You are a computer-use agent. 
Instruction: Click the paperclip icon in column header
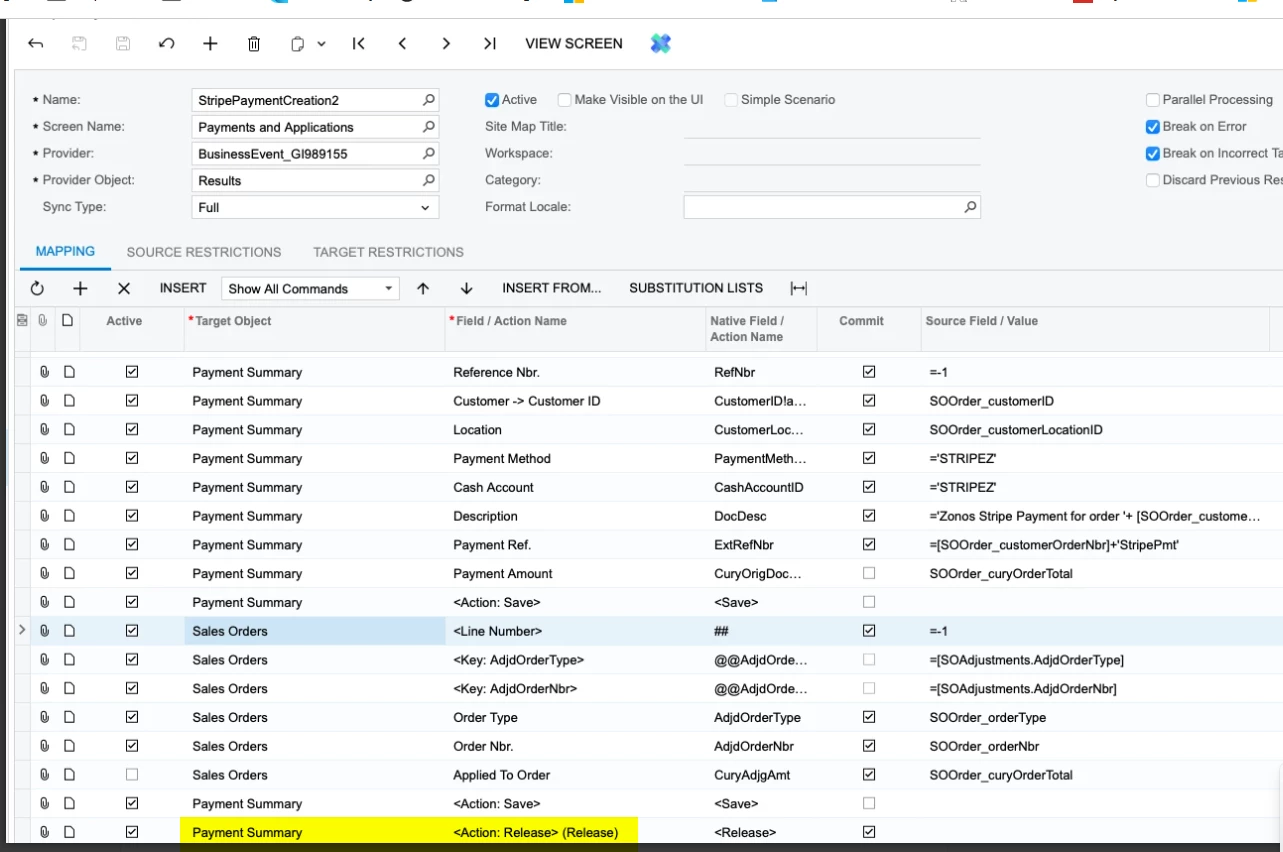(43, 321)
